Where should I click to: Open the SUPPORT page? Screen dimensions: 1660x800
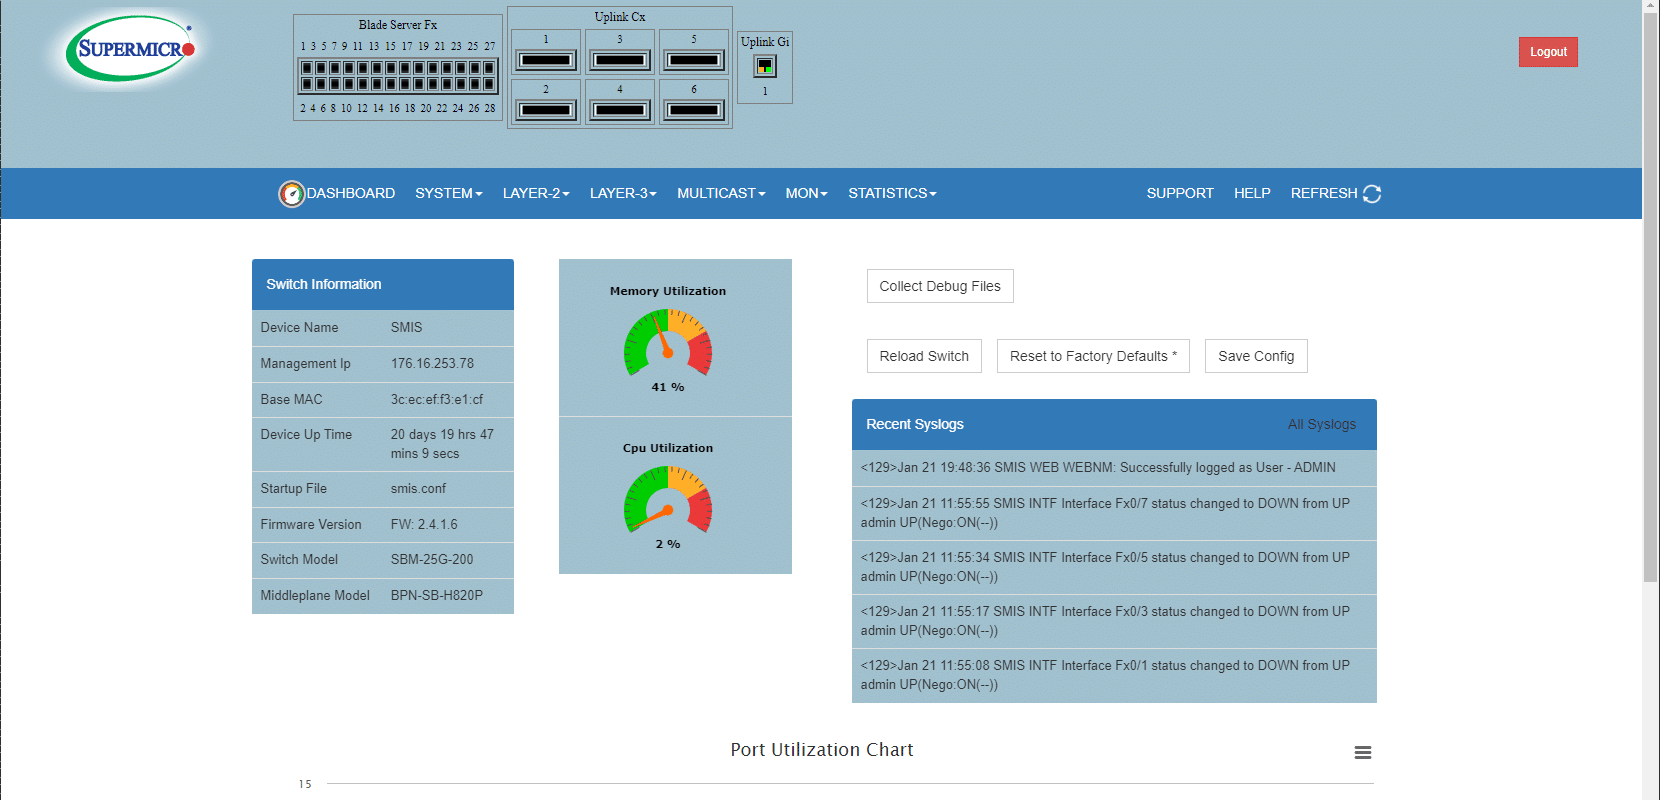coord(1180,193)
